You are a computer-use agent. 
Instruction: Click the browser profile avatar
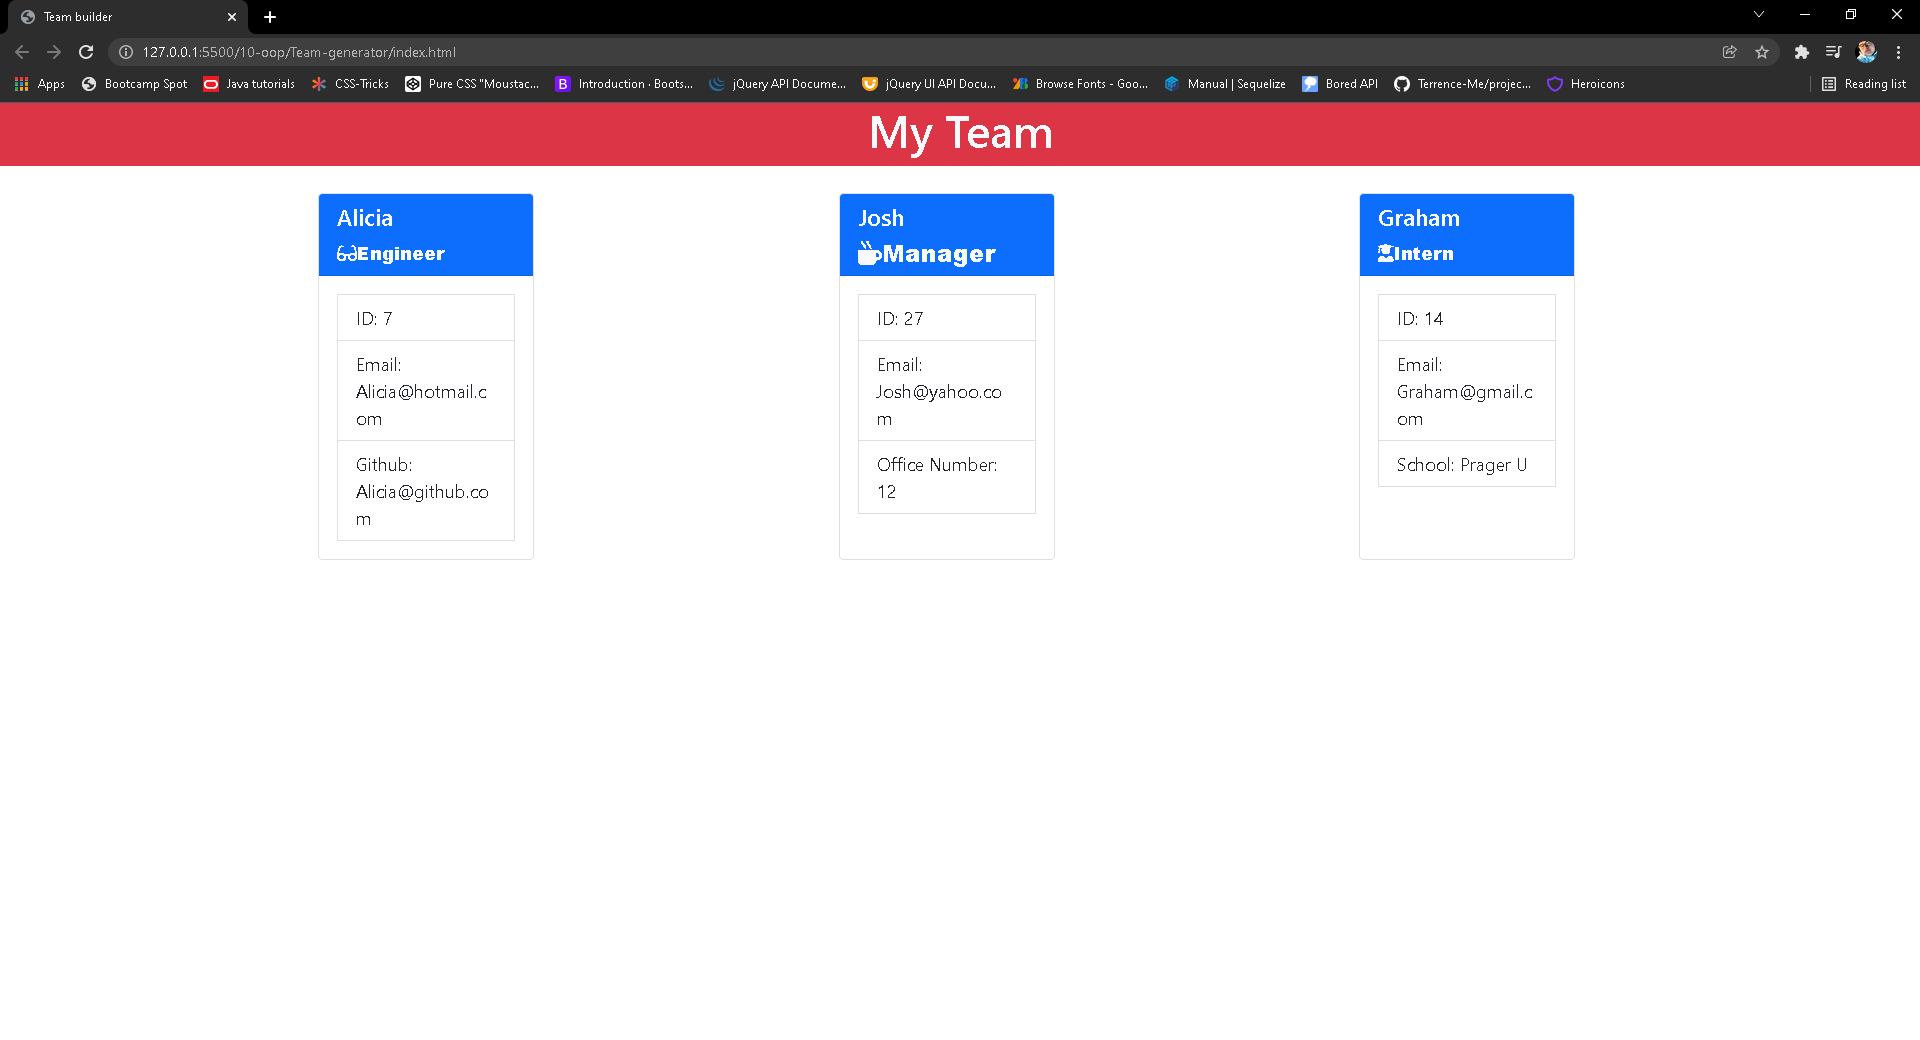click(x=1866, y=52)
